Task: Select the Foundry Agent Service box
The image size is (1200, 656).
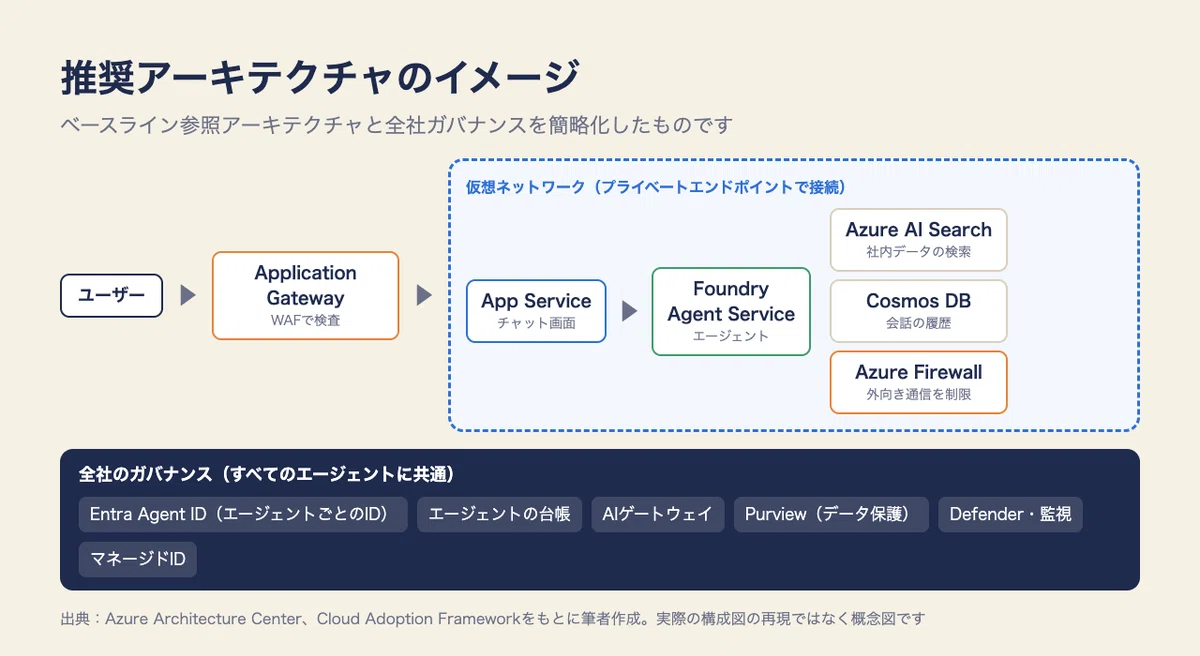Action: click(x=731, y=311)
